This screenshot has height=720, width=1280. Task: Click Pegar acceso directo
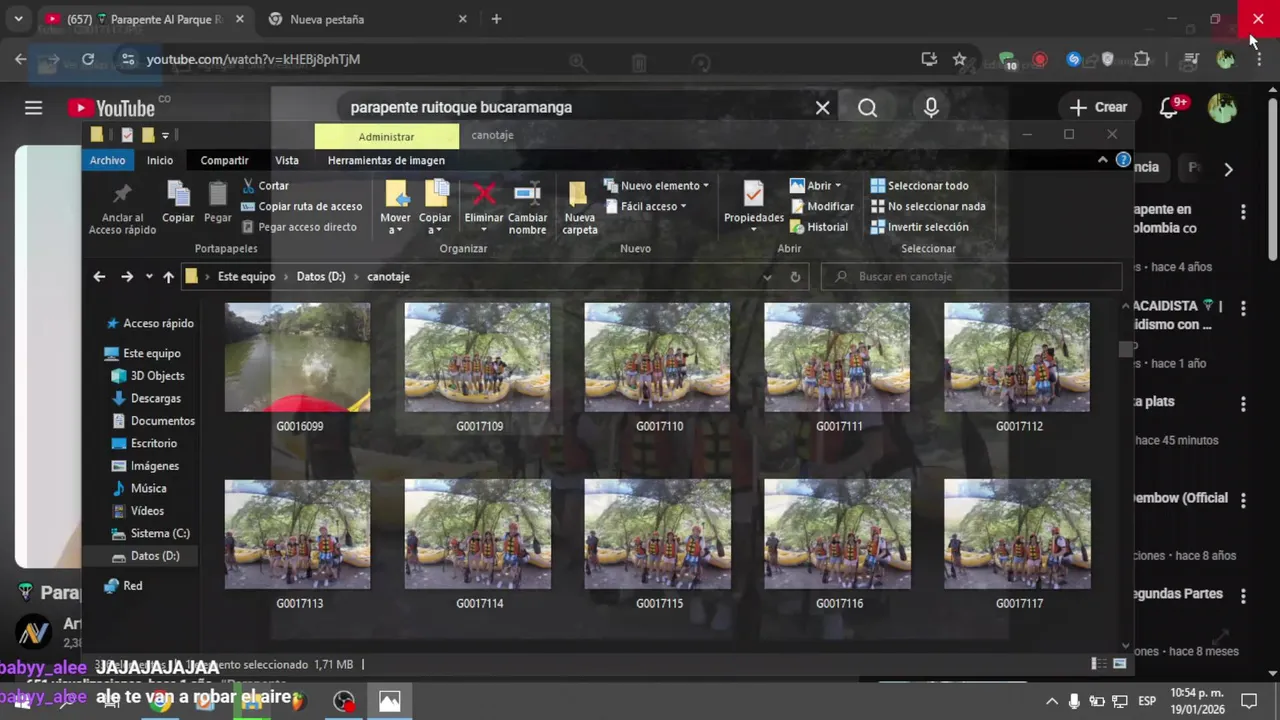tap(299, 227)
